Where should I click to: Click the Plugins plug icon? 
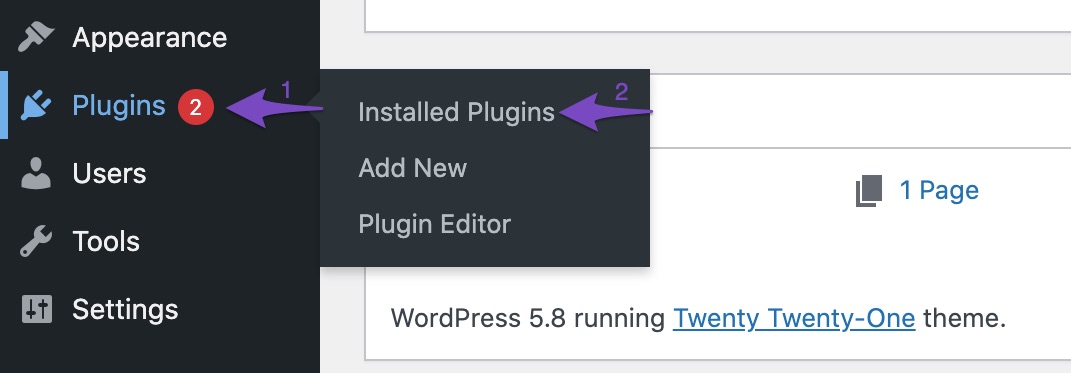[36, 106]
